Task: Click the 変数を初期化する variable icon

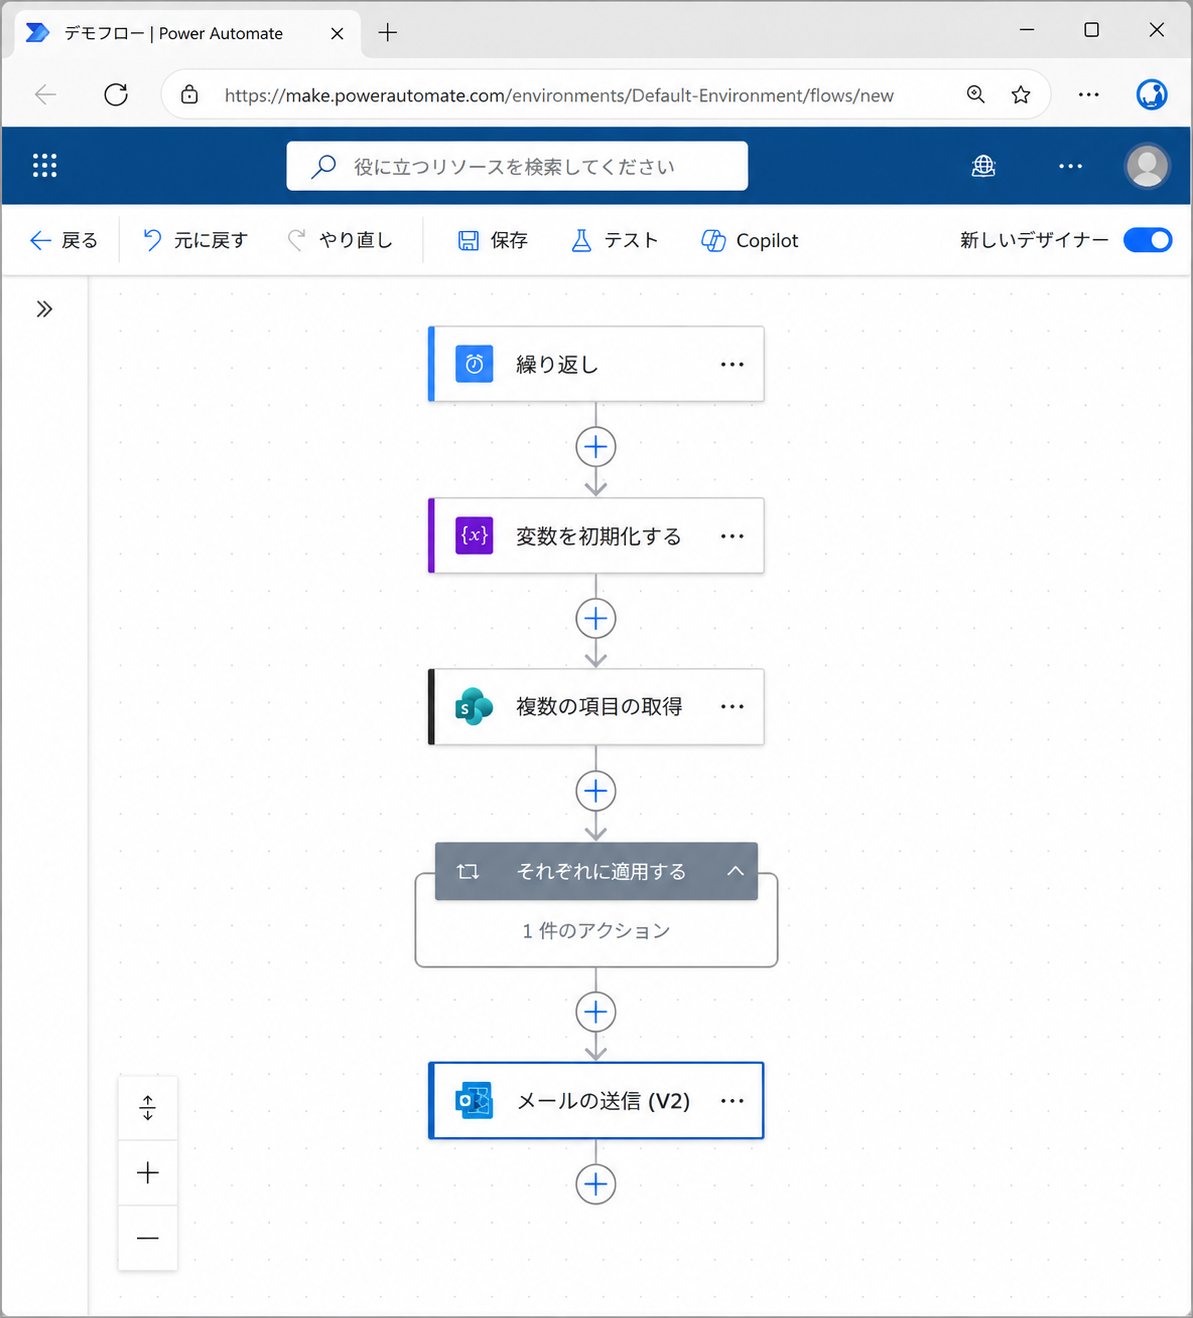Action: point(475,536)
